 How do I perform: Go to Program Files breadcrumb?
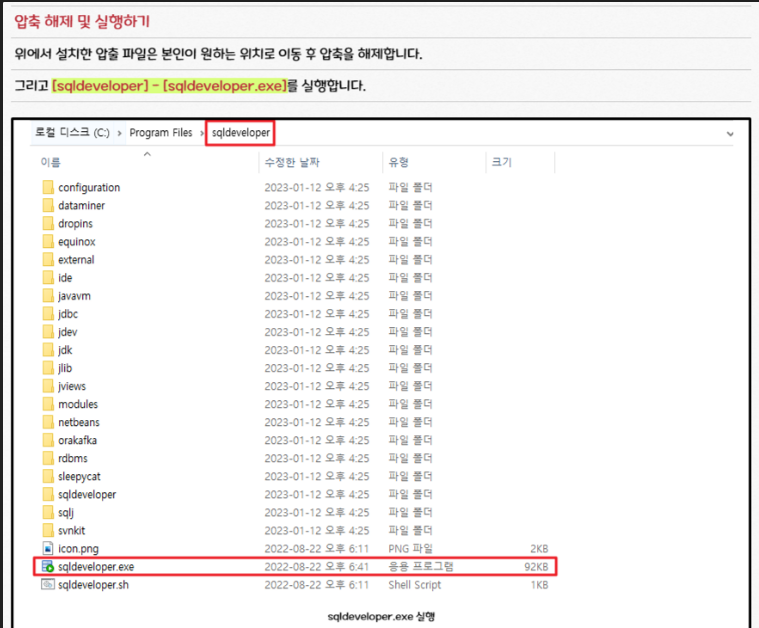161,133
